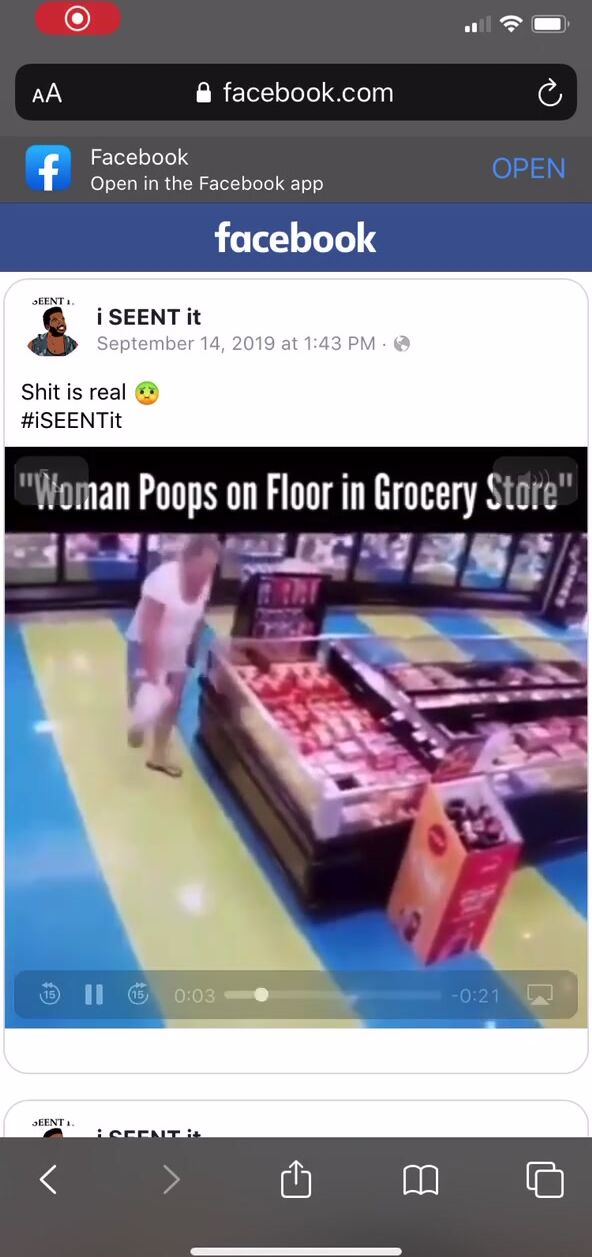The image size is (592, 1257).
Task: Toggle video mute speaker button
Action: pyautogui.click(x=535, y=481)
